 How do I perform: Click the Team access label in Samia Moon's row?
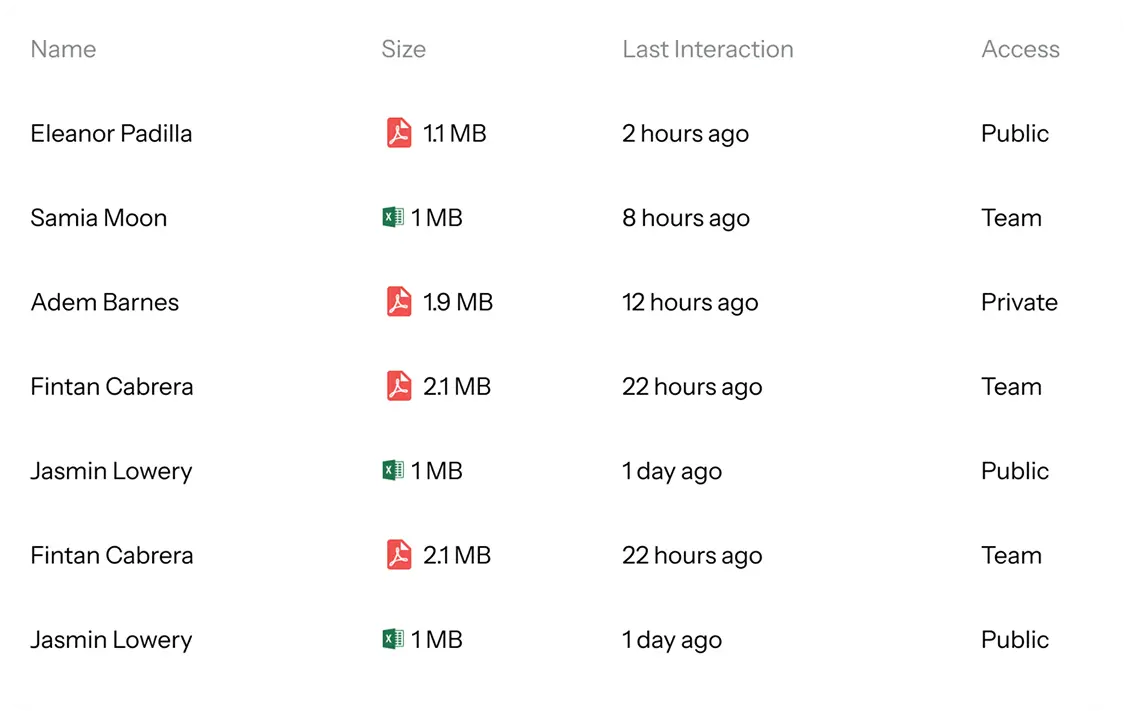[1011, 218]
